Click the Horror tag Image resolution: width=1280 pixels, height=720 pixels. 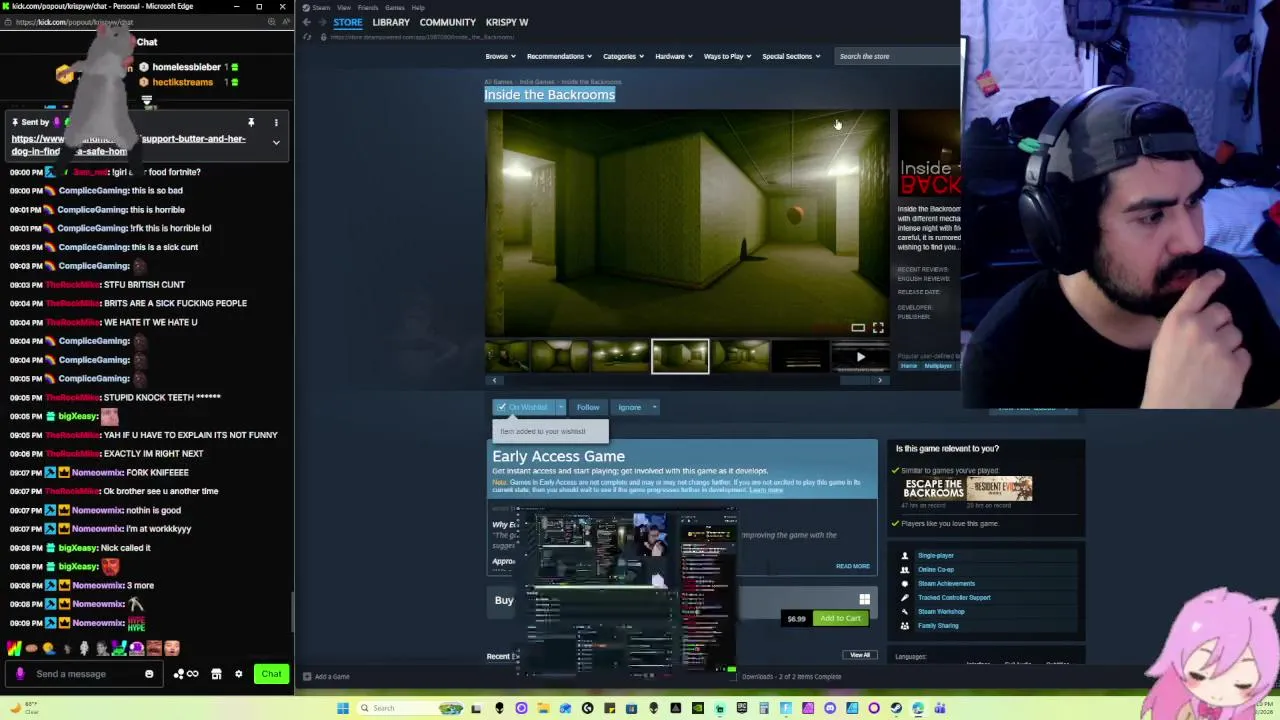pyautogui.click(x=909, y=366)
